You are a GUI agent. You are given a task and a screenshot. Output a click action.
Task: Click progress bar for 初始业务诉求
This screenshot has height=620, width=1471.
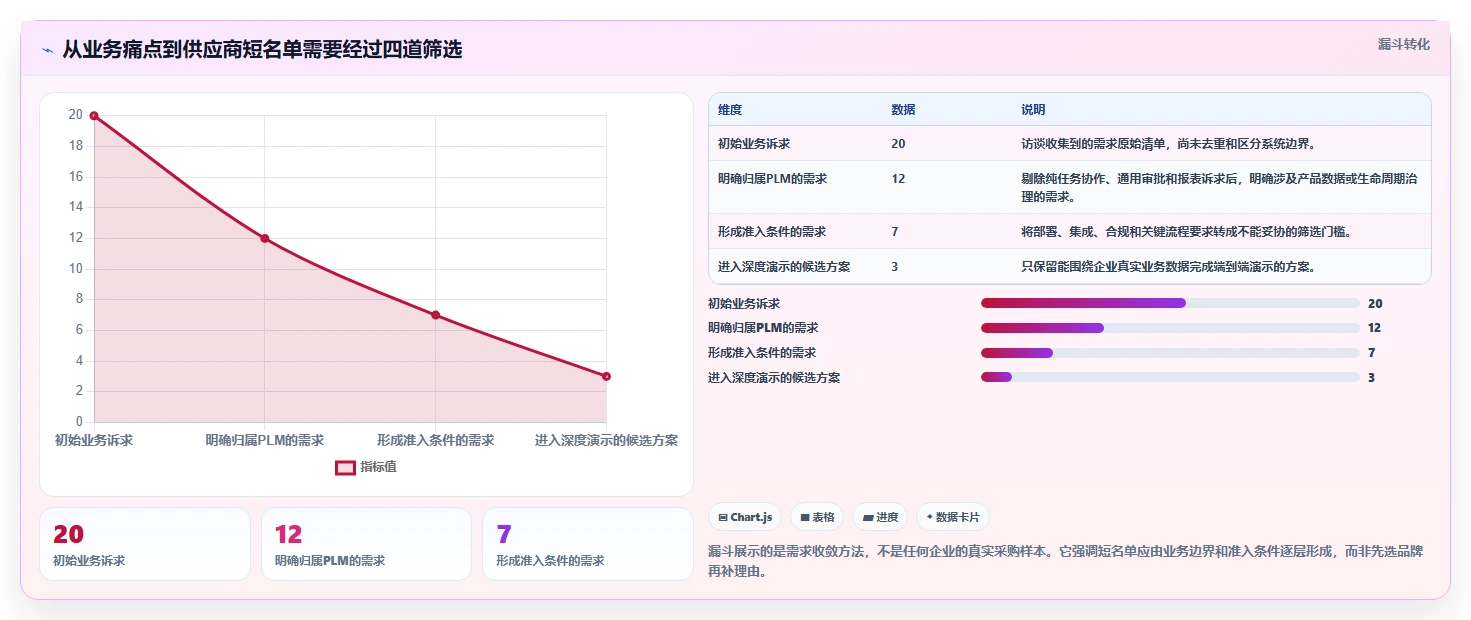point(1170,303)
